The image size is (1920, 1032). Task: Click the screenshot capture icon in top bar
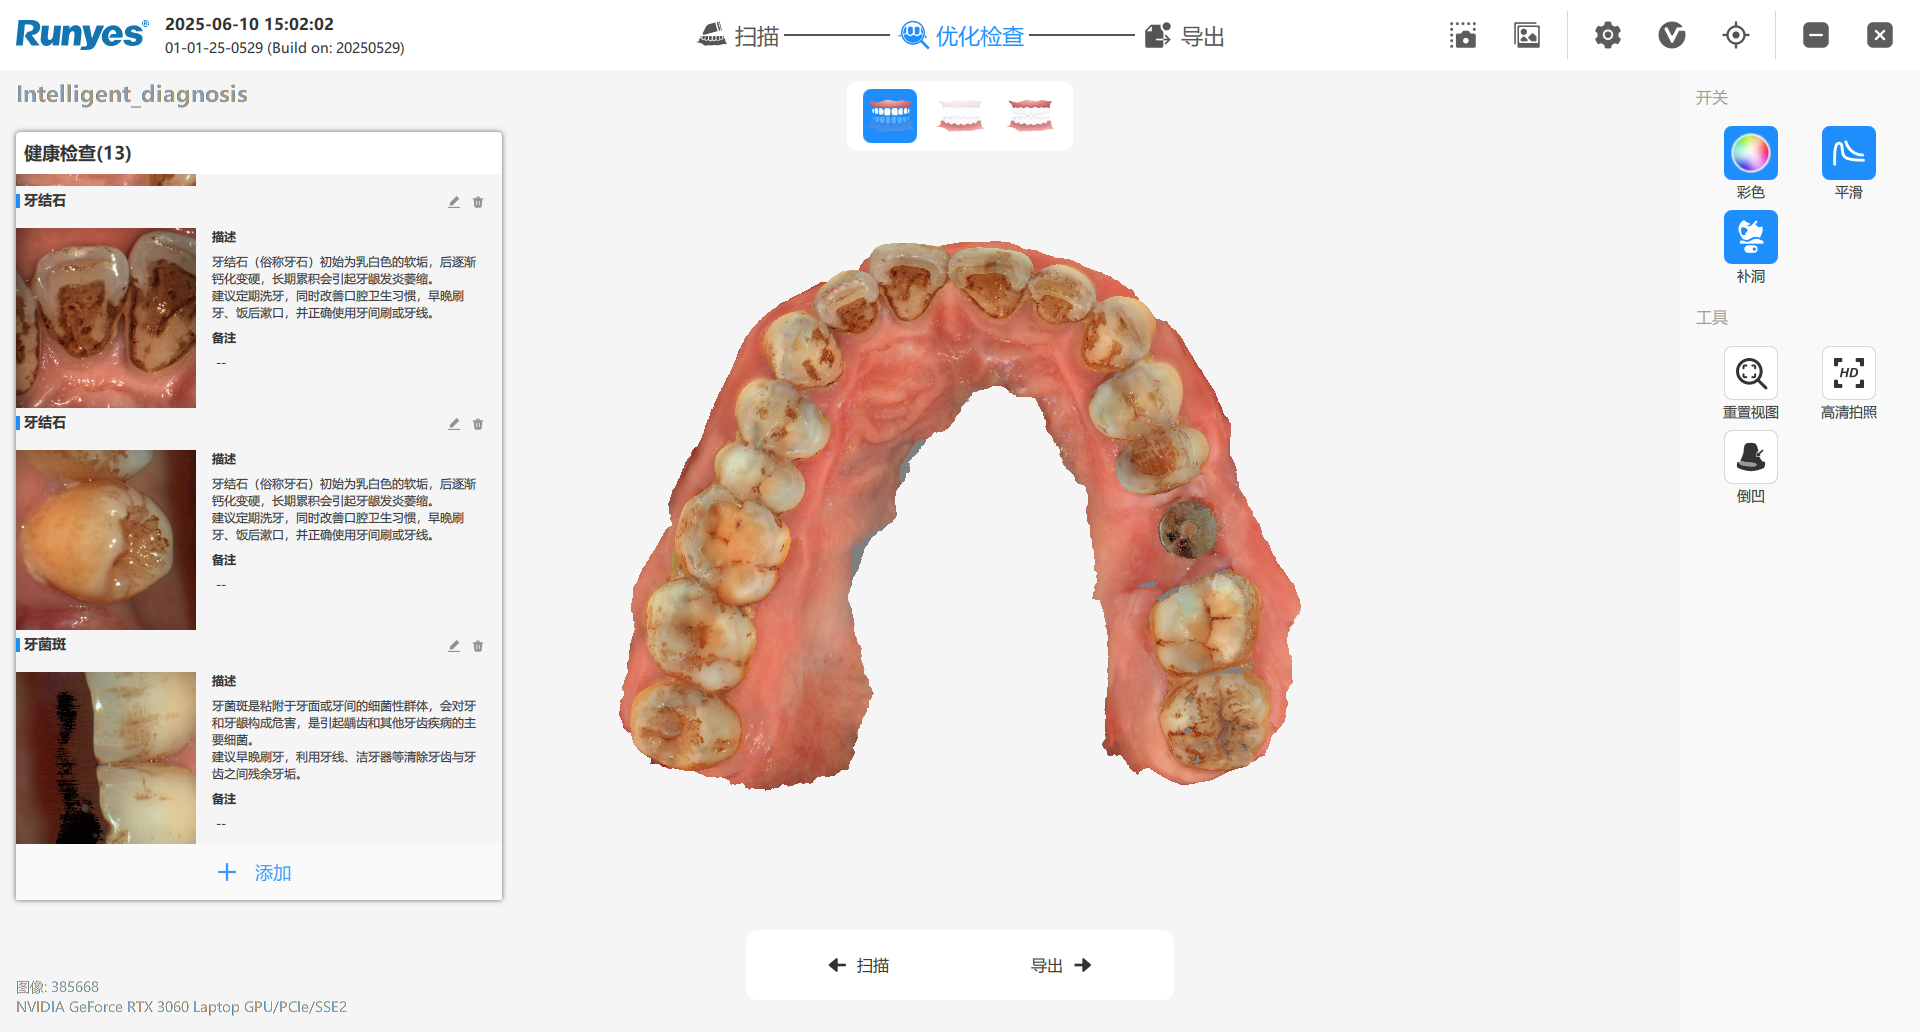coord(1463,36)
